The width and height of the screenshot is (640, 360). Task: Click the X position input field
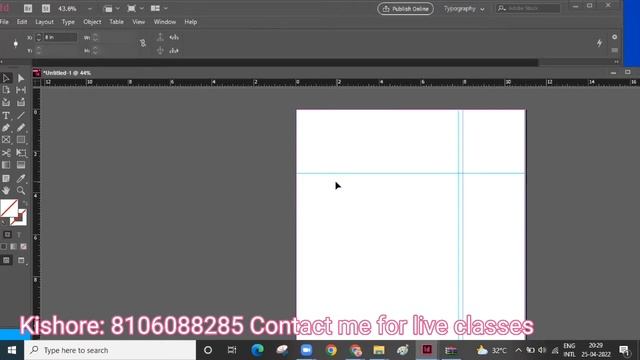[60, 37]
